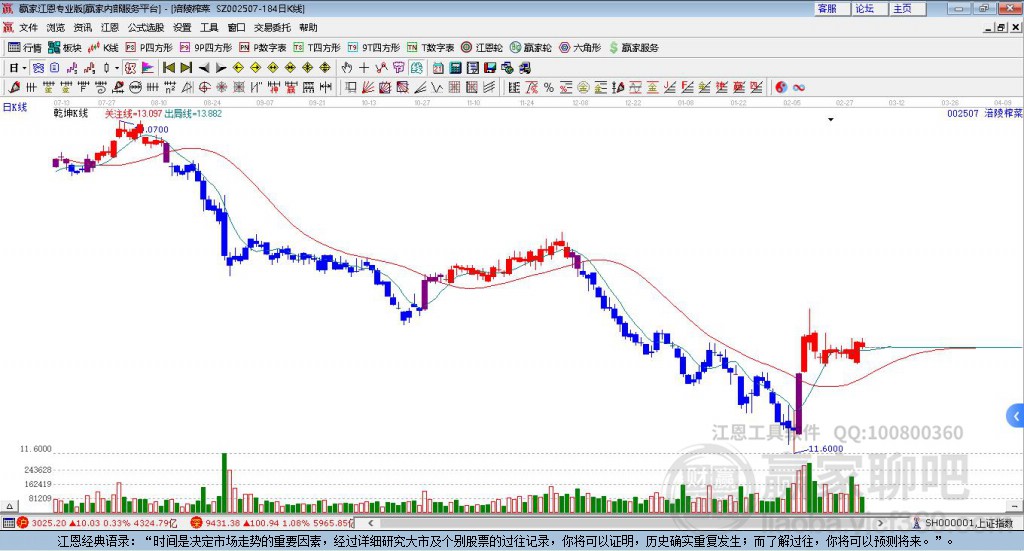Open the 文件 menu
This screenshot has height=551, width=1024.
[28, 27]
